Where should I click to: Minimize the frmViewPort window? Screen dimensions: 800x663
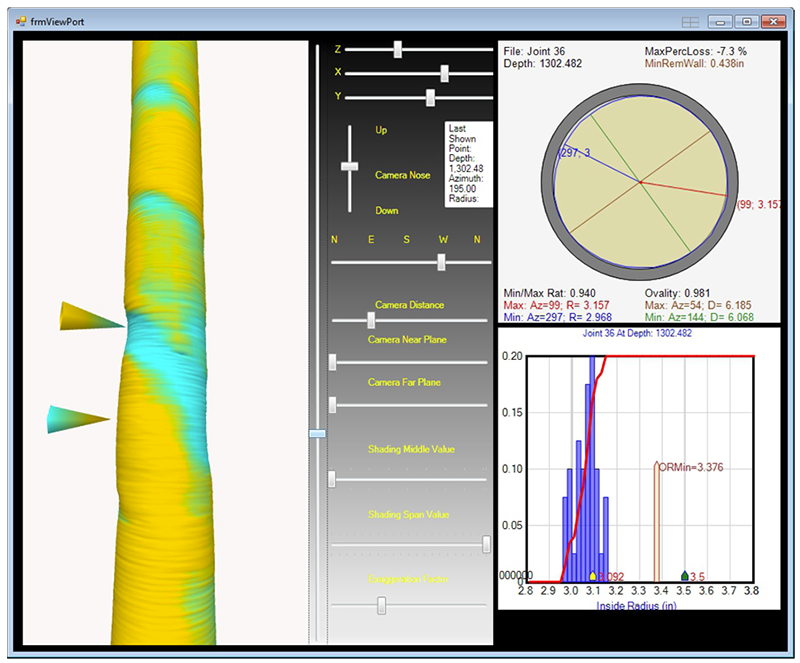720,22
